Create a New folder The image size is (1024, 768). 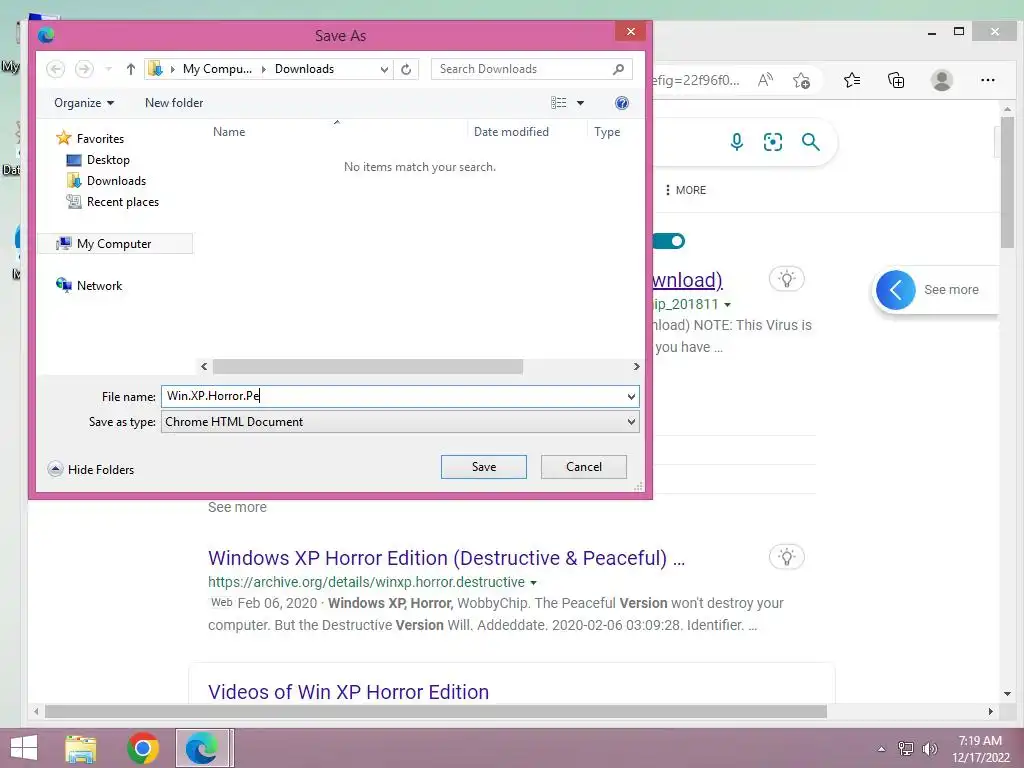pos(174,103)
